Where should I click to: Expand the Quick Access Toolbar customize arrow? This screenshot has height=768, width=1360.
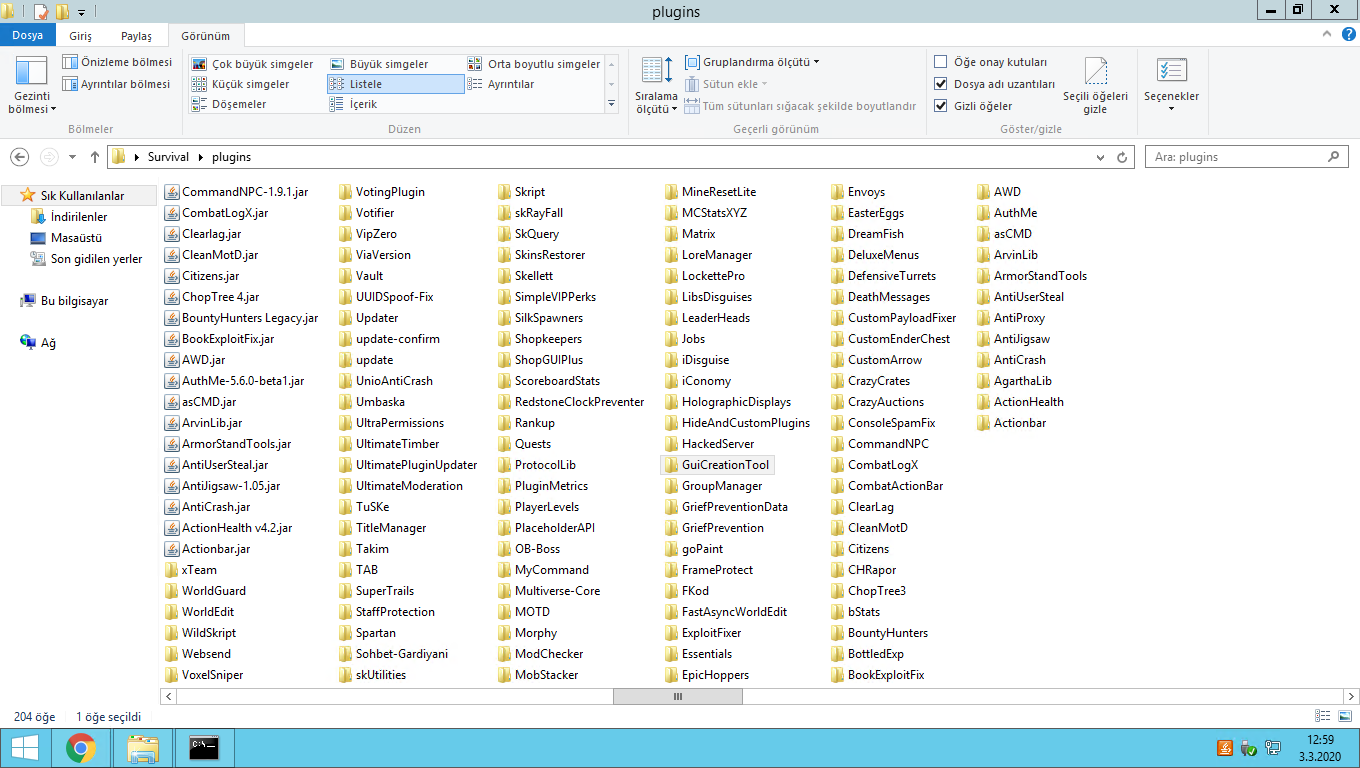(x=81, y=12)
